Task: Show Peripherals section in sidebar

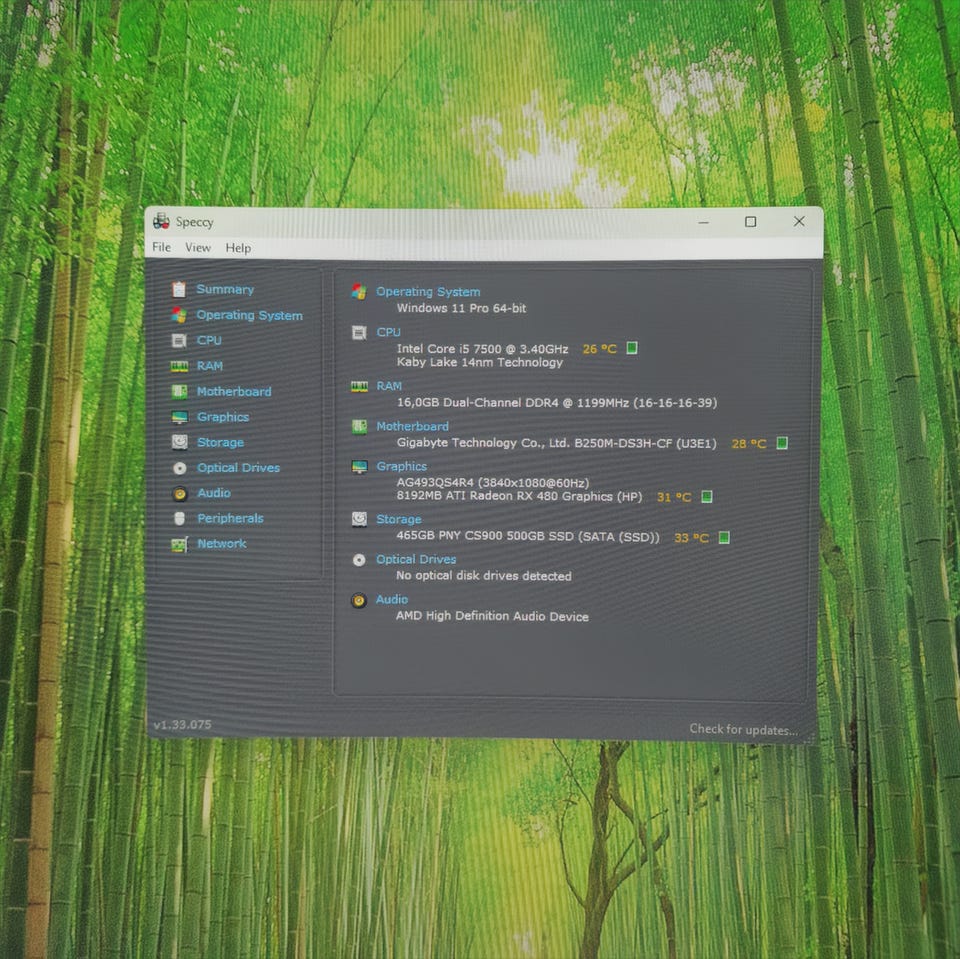Action: (230, 518)
